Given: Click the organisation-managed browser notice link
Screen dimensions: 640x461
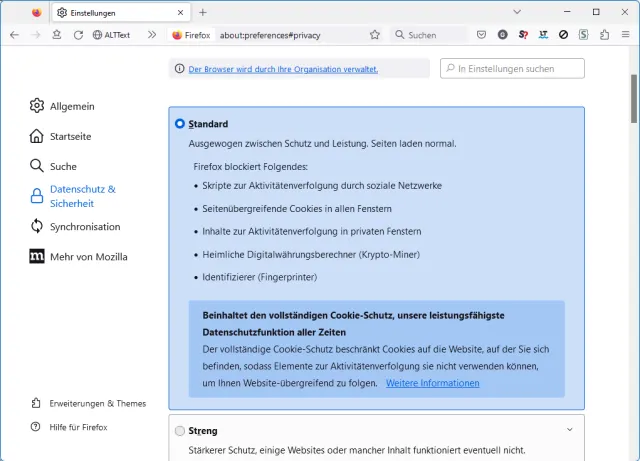Looking at the screenshot, I should point(283,69).
